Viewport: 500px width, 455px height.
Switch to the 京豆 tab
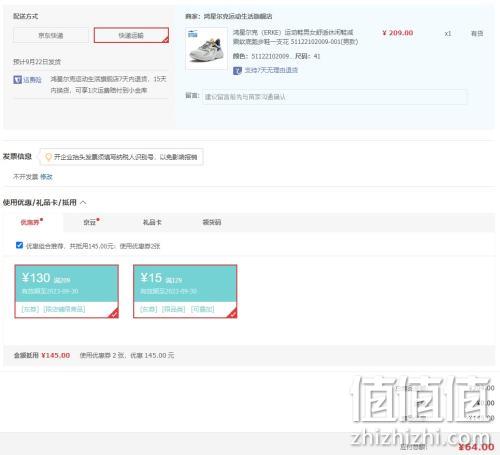click(x=91, y=222)
